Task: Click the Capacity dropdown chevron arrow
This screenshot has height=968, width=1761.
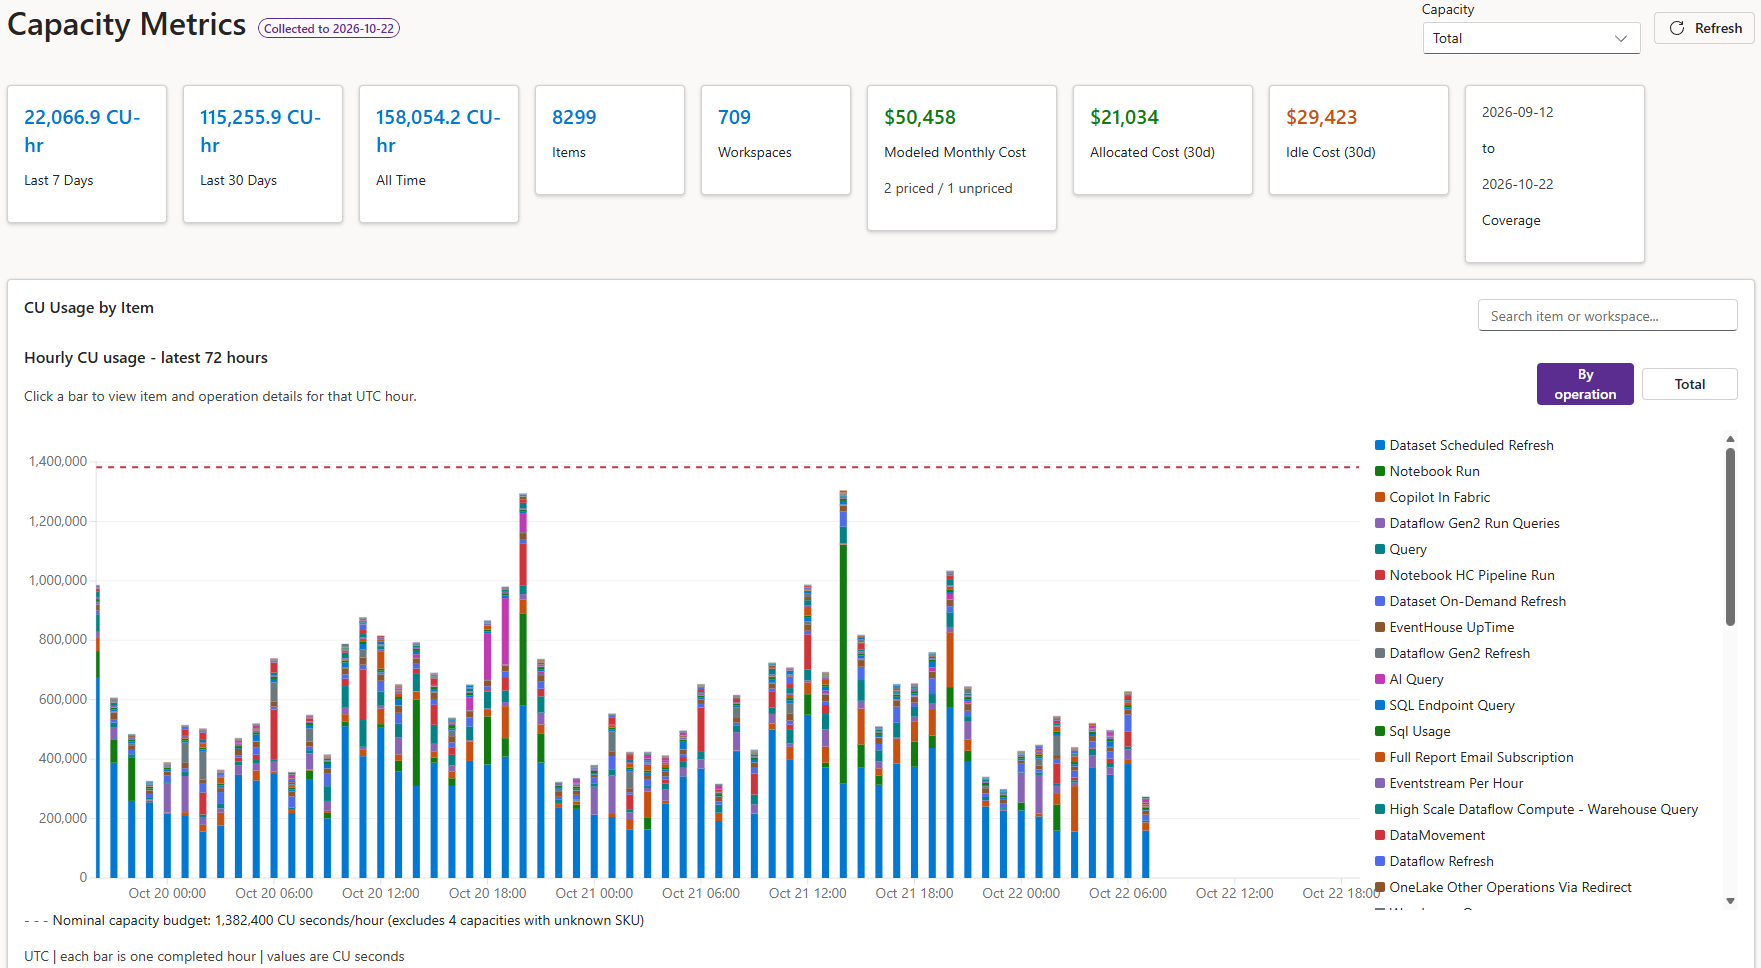Action: pos(1621,38)
